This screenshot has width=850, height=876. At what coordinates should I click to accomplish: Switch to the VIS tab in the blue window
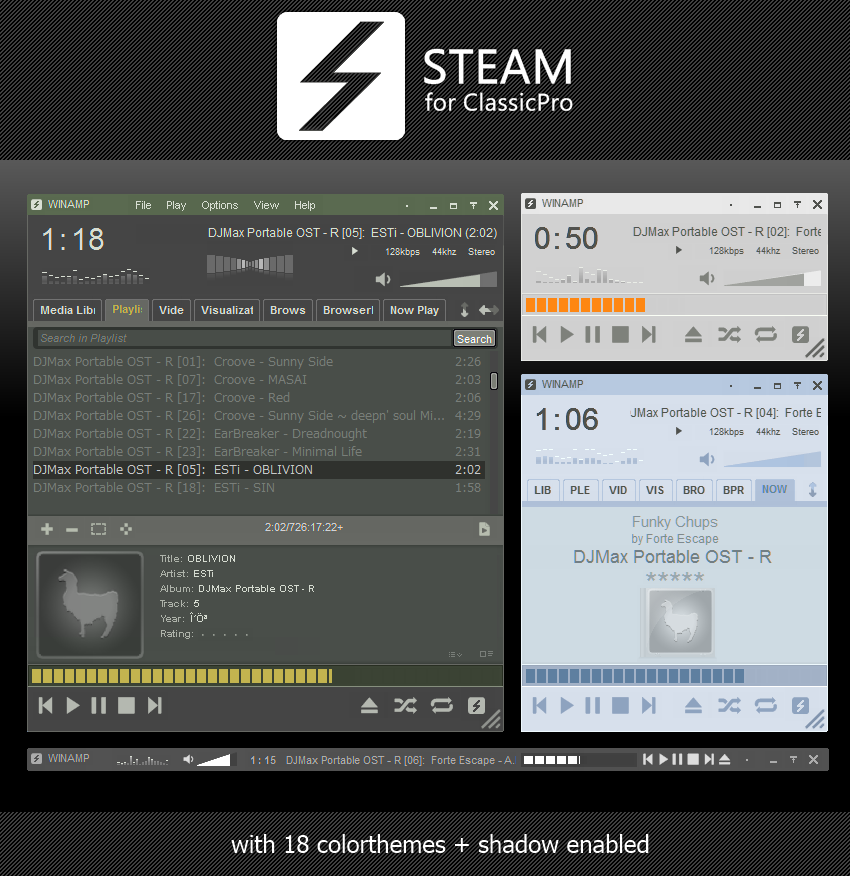(x=654, y=490)
